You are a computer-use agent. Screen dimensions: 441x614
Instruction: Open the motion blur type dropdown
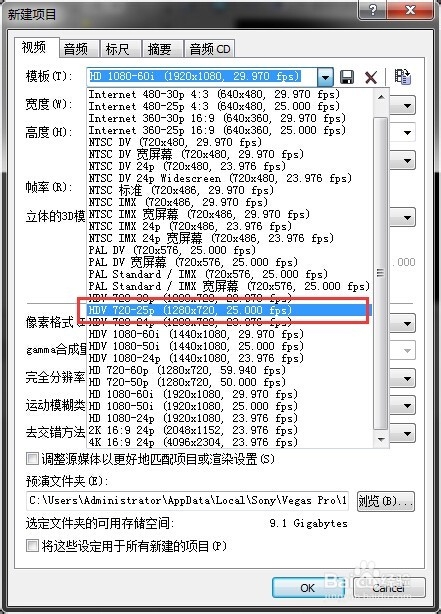407,406
